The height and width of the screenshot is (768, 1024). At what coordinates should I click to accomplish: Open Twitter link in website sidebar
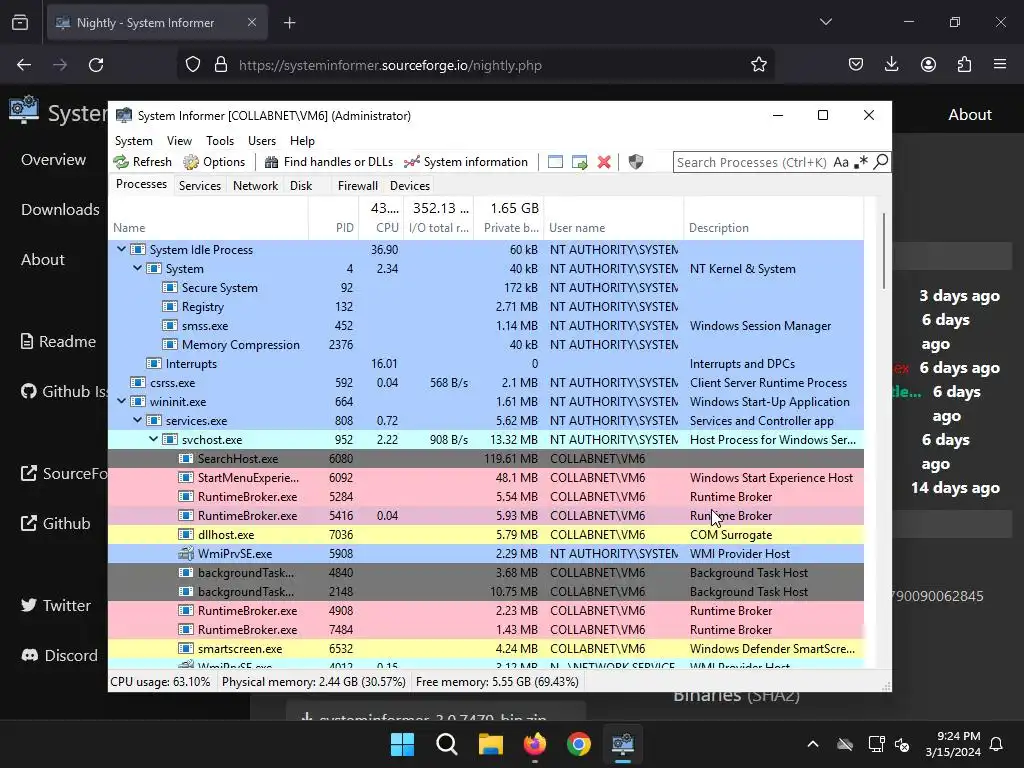56,605
